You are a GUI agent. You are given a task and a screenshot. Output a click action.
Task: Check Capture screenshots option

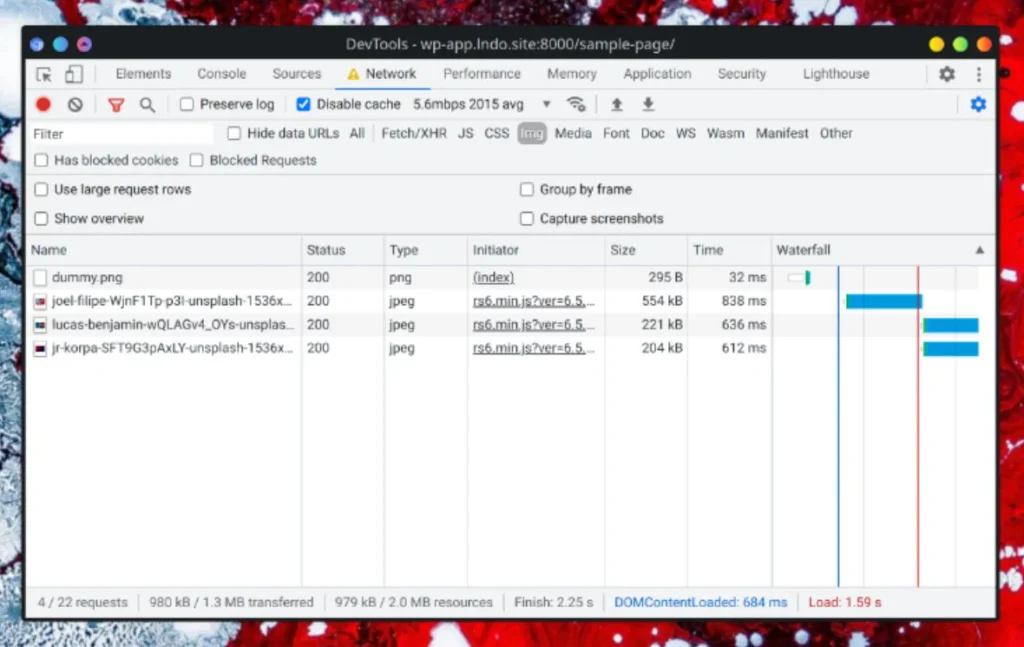pyautogui.click(x=526, y=219)
